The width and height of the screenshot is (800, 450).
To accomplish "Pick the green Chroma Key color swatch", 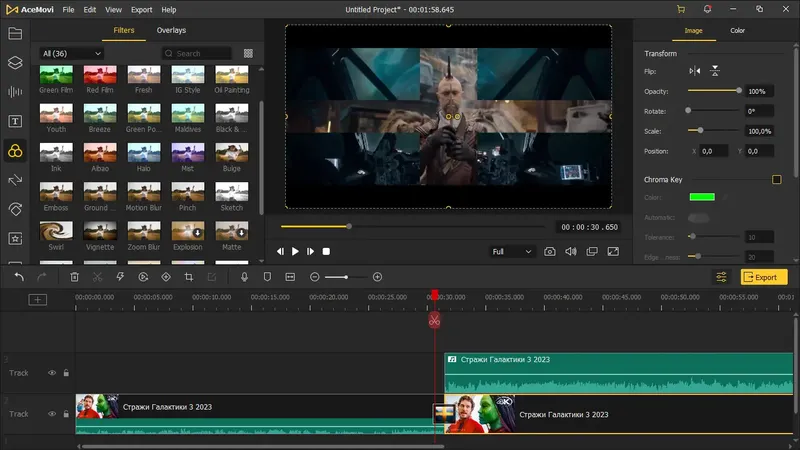I will pyautogui.click(x=701, y=197).
